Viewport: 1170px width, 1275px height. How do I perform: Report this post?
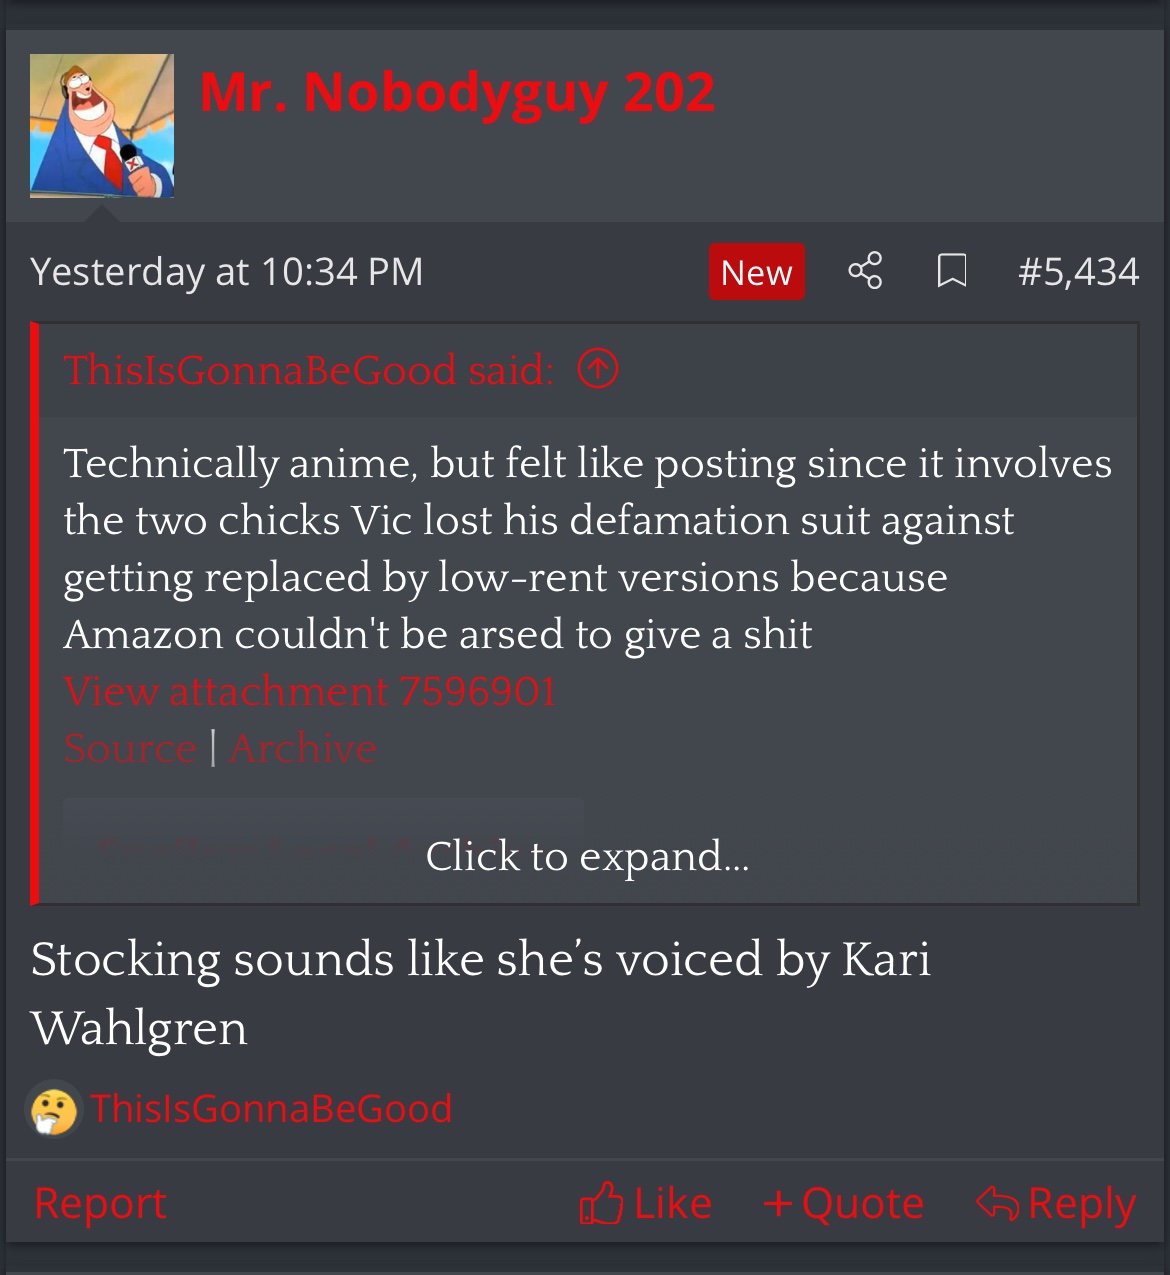[100, 1203]
